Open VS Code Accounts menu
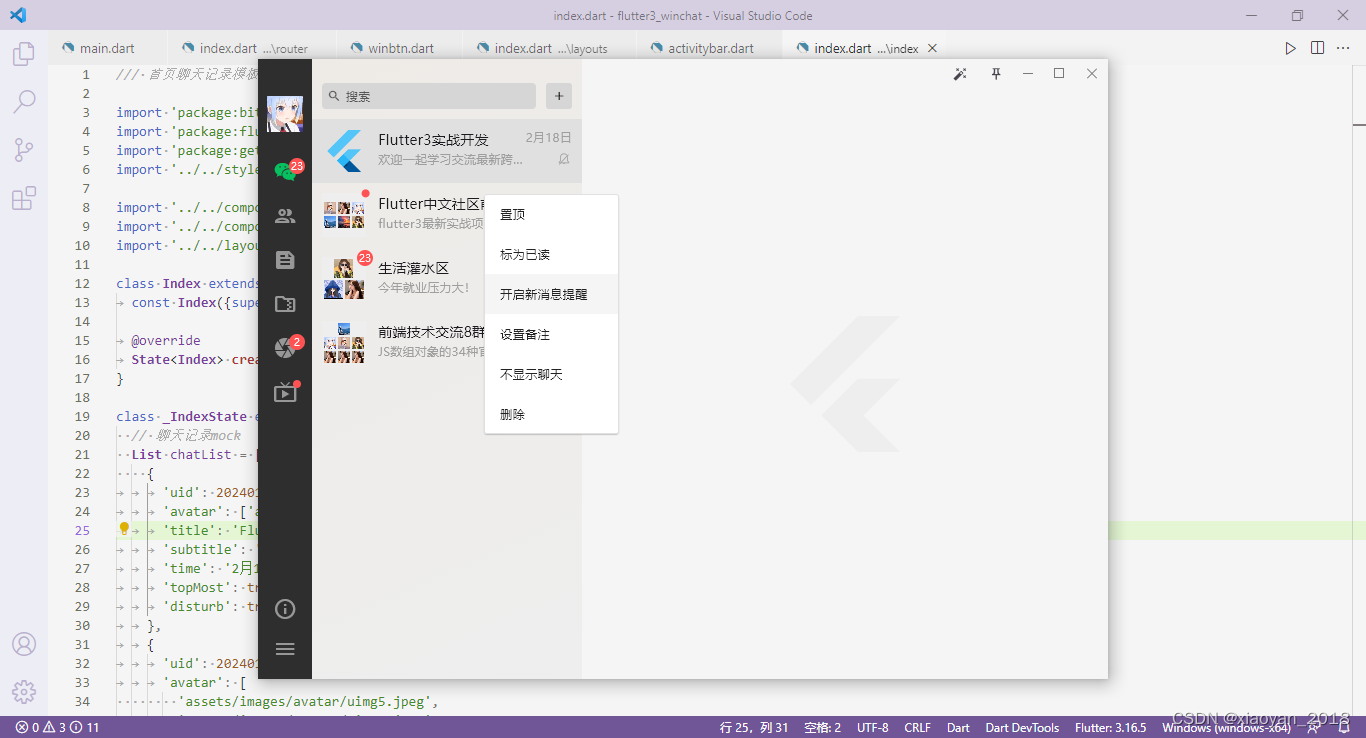The image size is (1366, 738). [x=23, y=644]
